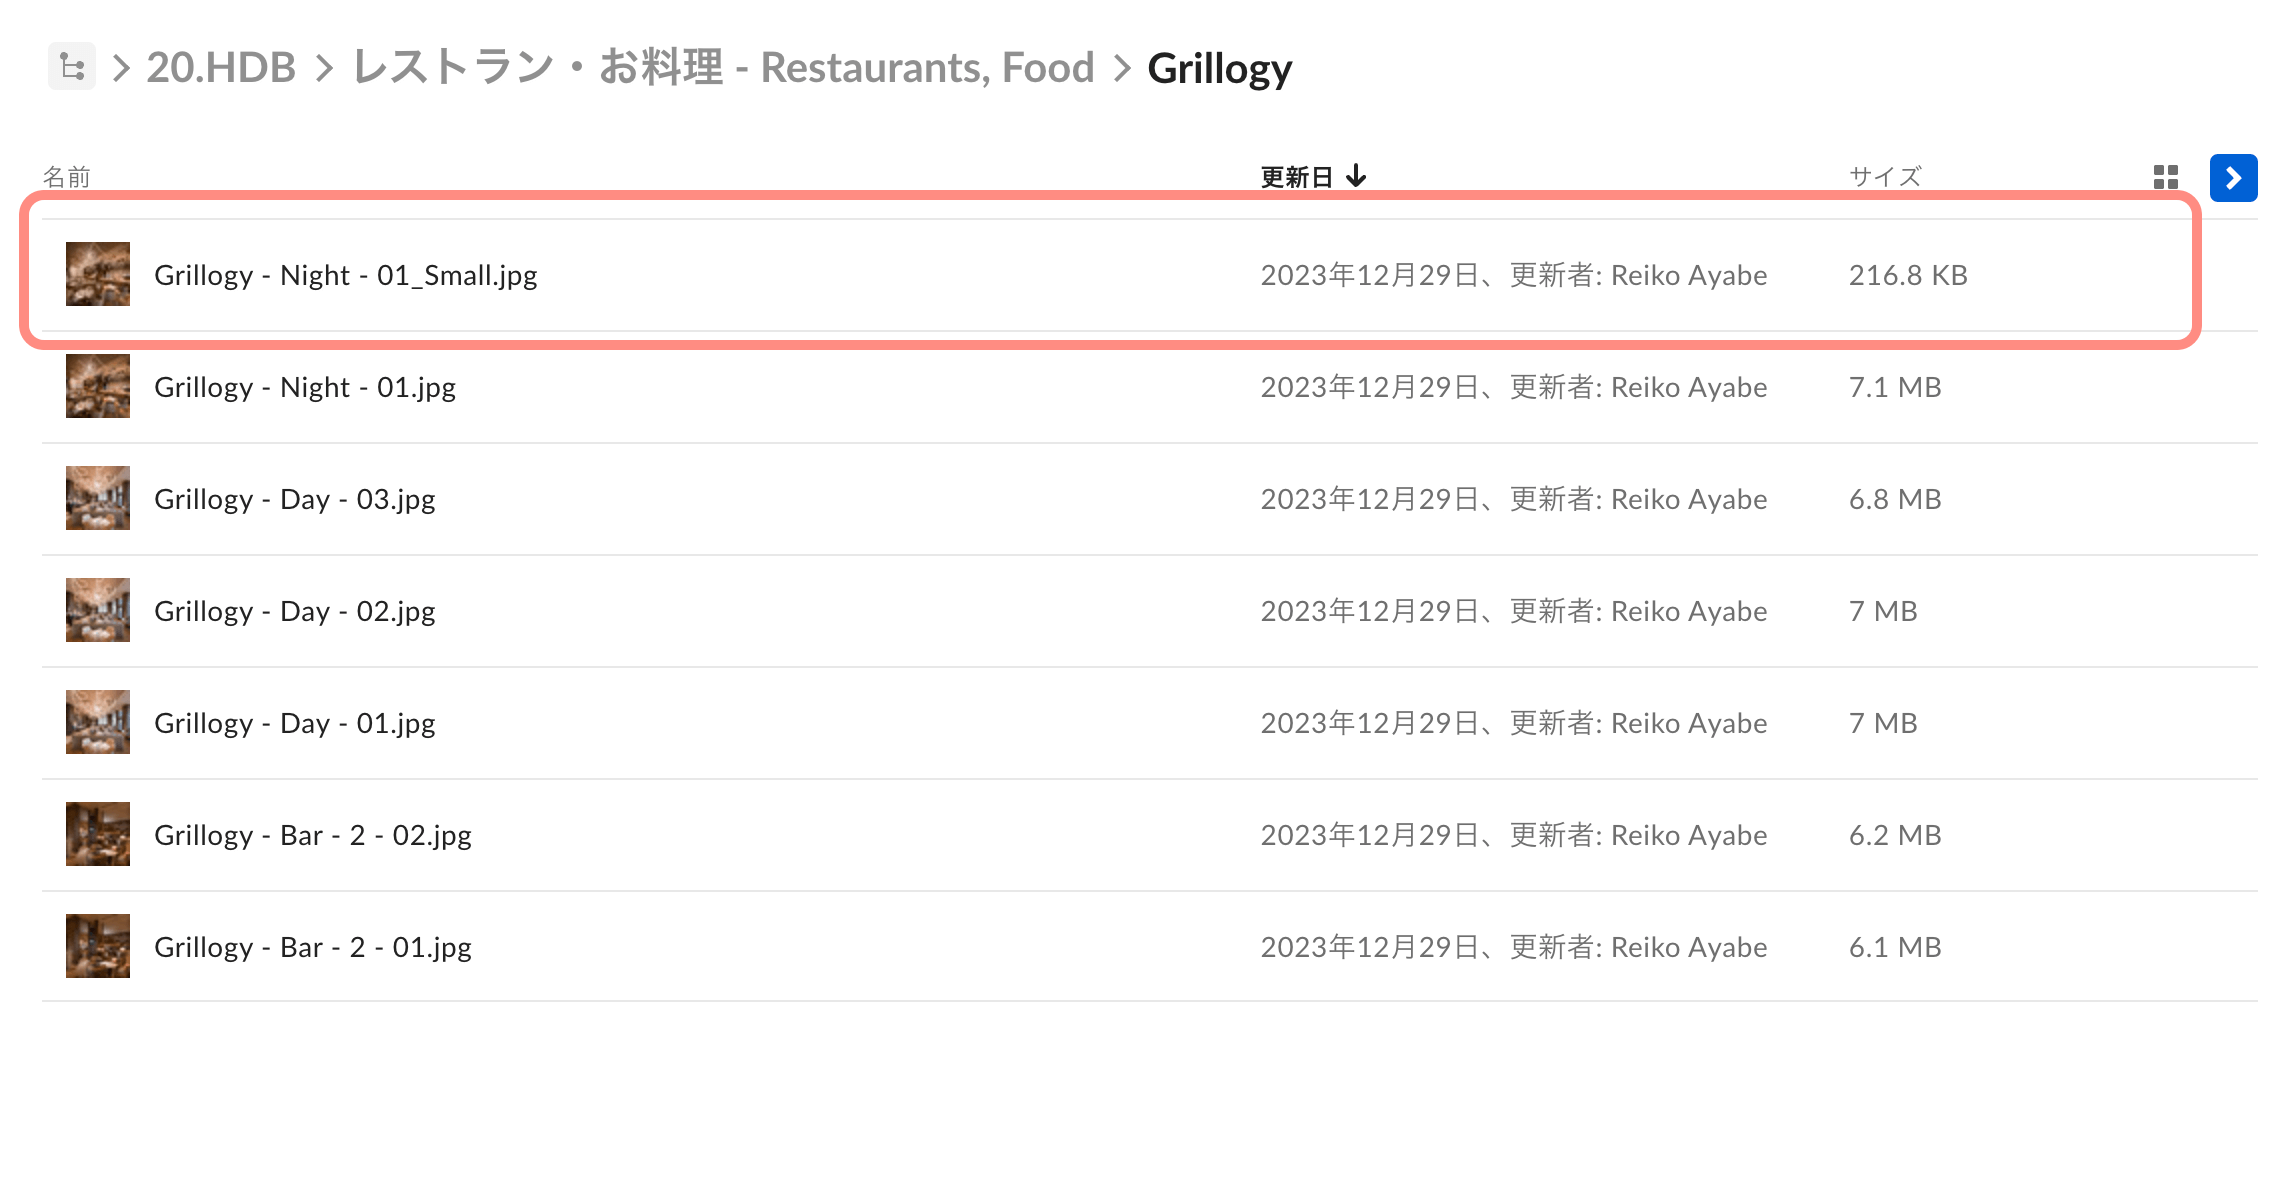Sort by 名前 column header
This screenshot has height=1196, width=2284.
coord(66,177)
